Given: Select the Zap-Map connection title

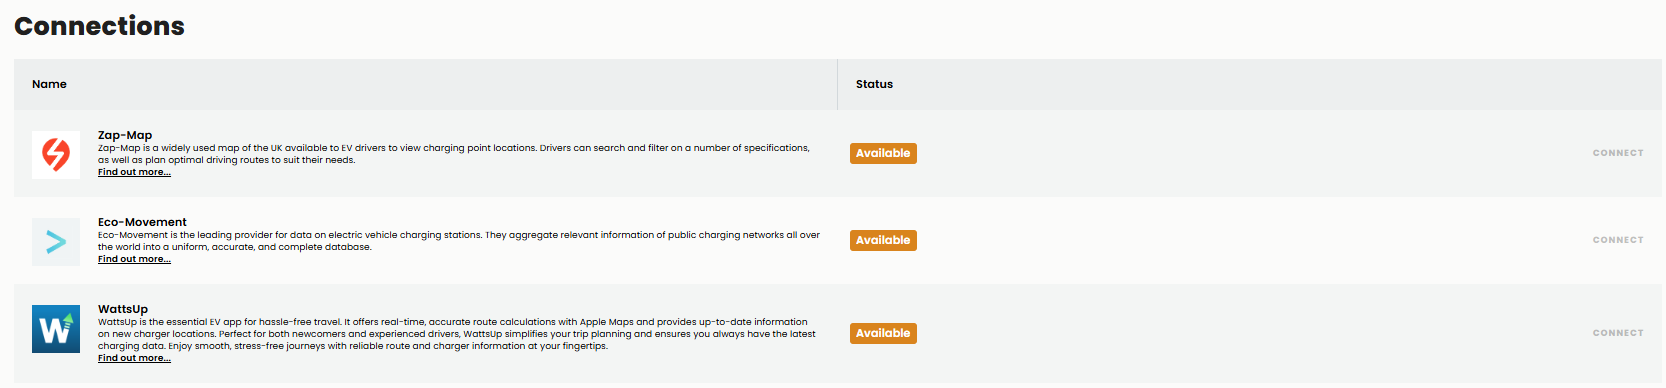Looking at the screenshot, I should (x=125, y=135).
